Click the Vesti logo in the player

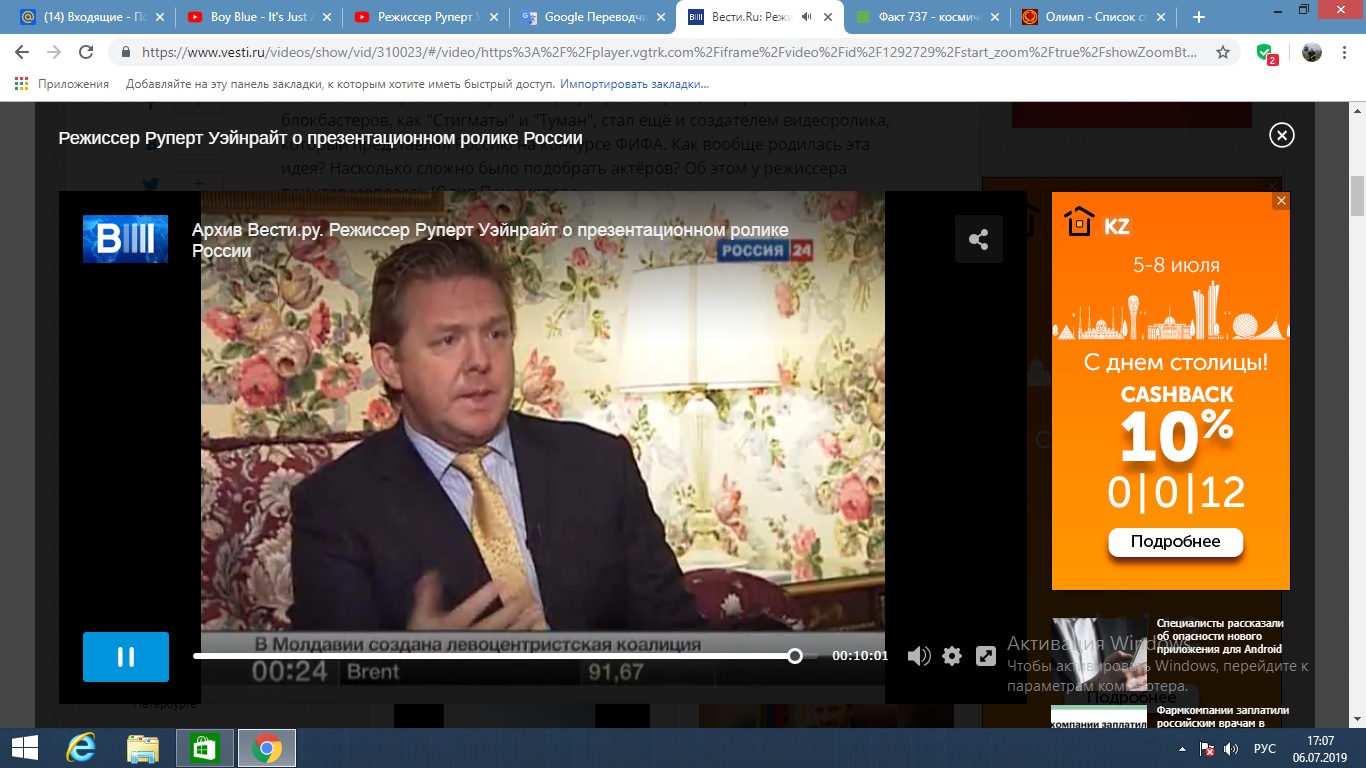point(126,239)
